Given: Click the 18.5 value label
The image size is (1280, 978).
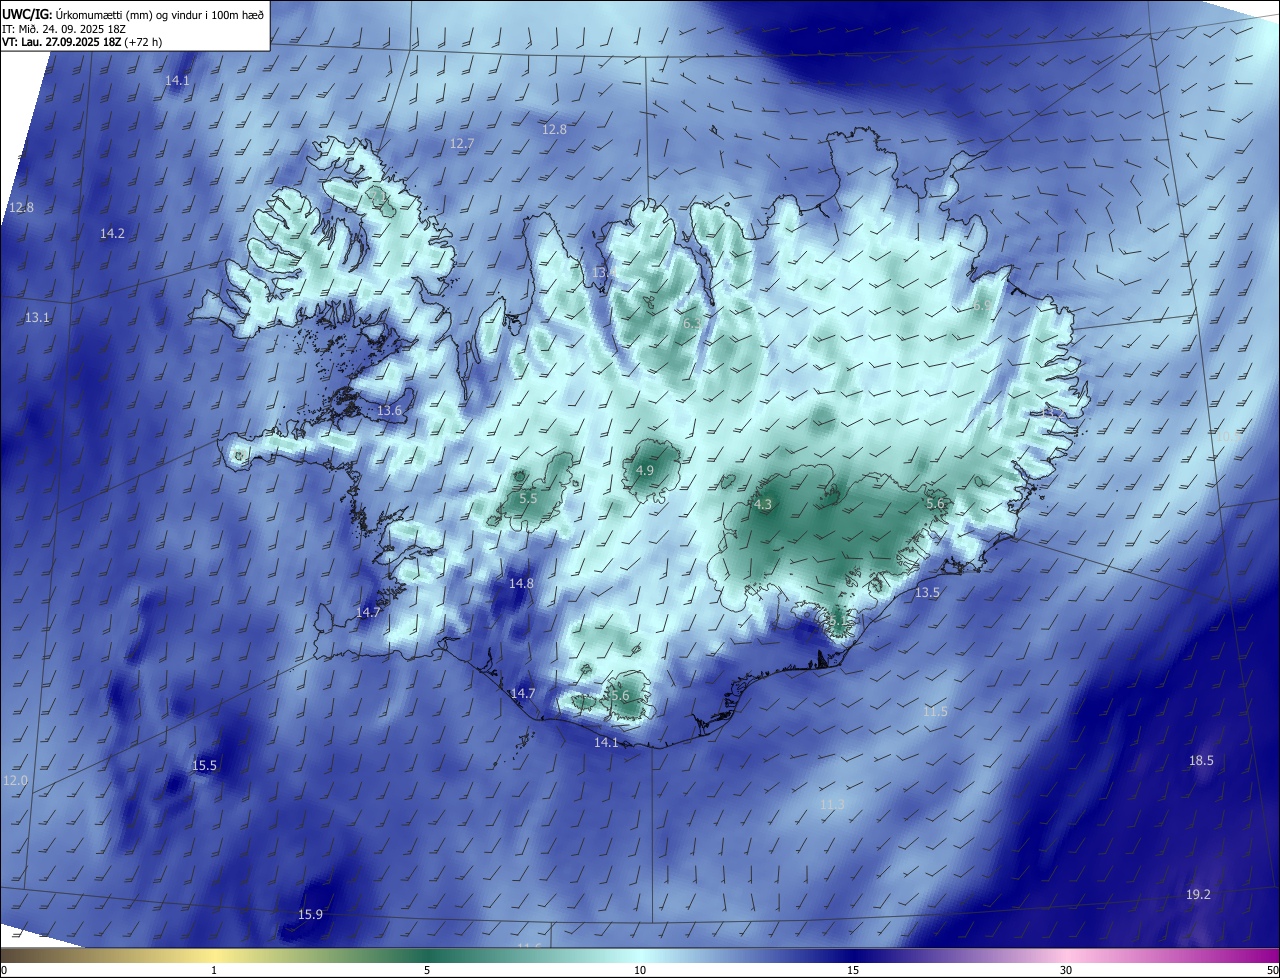Looking at the screenshot, I should click(x=1201, y=760).
